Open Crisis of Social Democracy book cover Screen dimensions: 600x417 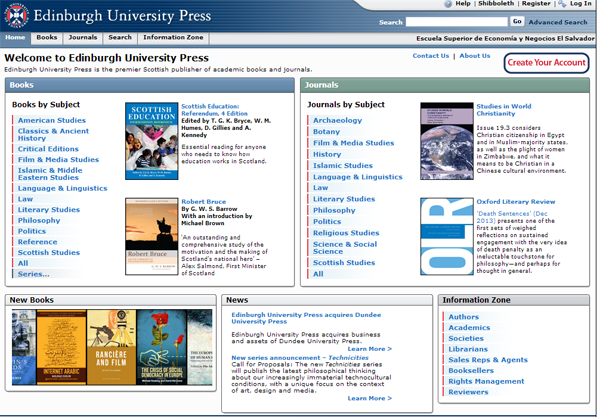point(161,347)
